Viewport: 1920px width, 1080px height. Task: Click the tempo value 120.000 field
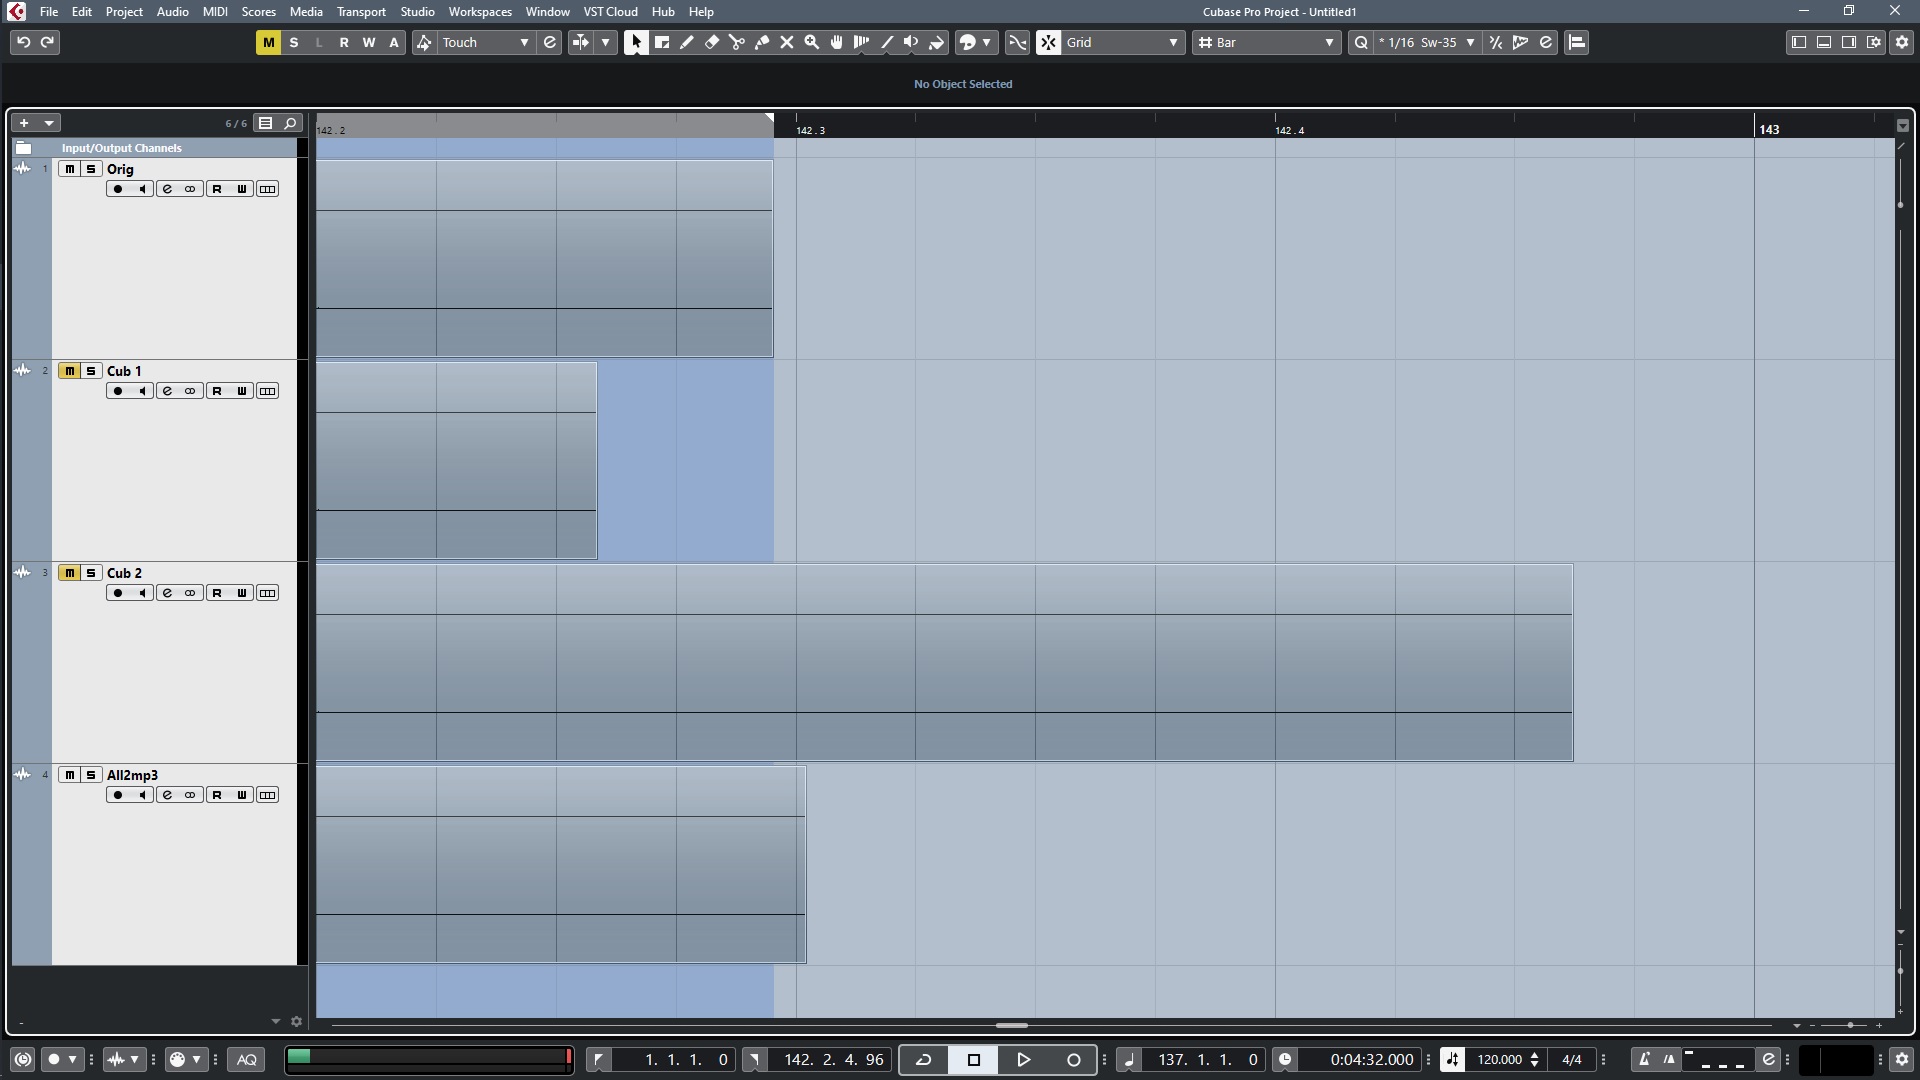pyautogui.click(x=1499, y=1060)
